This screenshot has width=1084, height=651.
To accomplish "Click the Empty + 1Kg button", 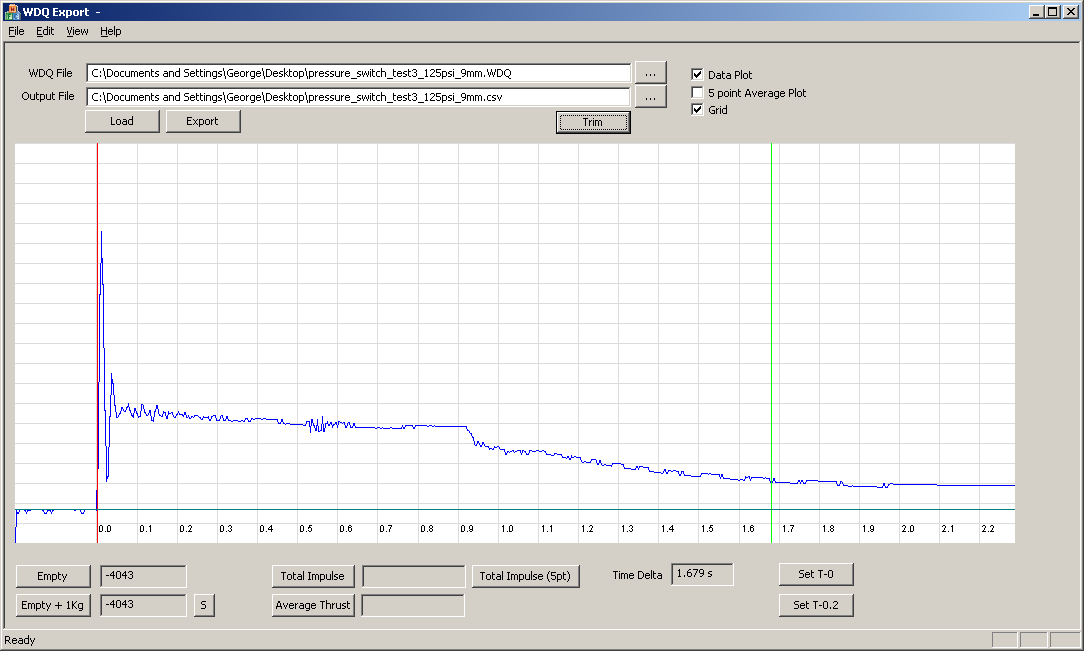I will [x=53, y=605].
